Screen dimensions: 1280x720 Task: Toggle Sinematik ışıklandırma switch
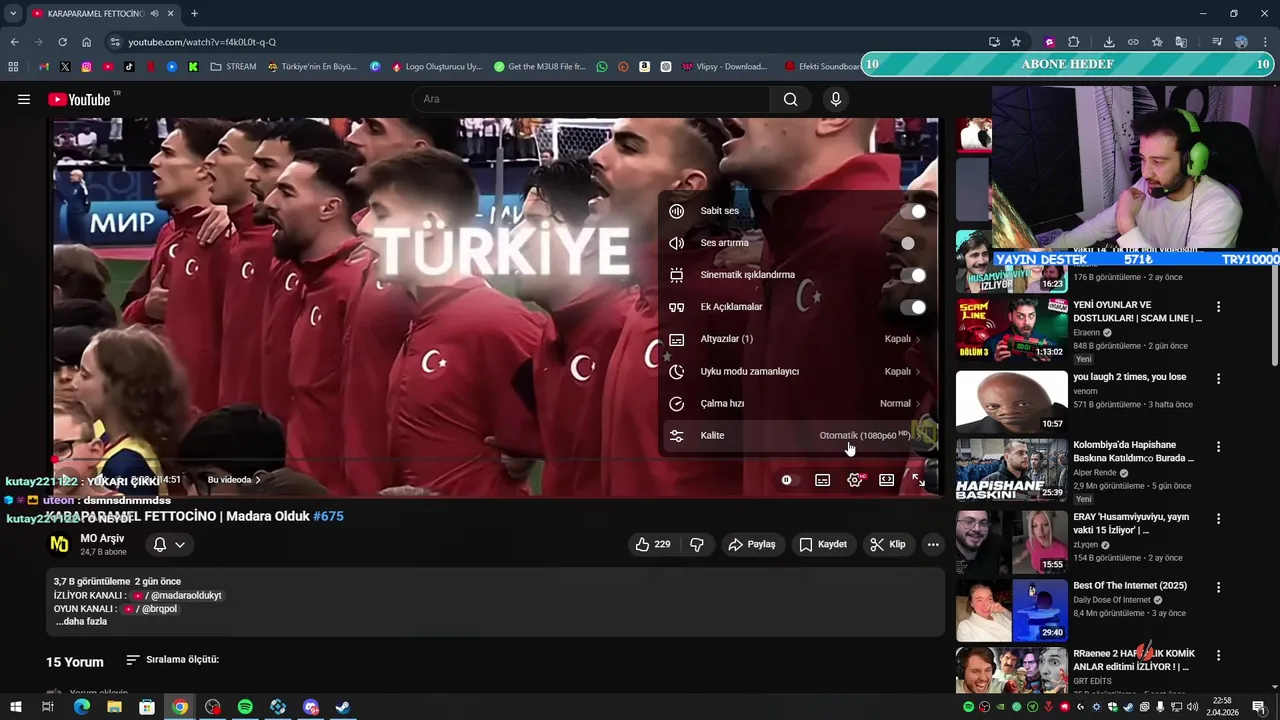pos(913,275)
